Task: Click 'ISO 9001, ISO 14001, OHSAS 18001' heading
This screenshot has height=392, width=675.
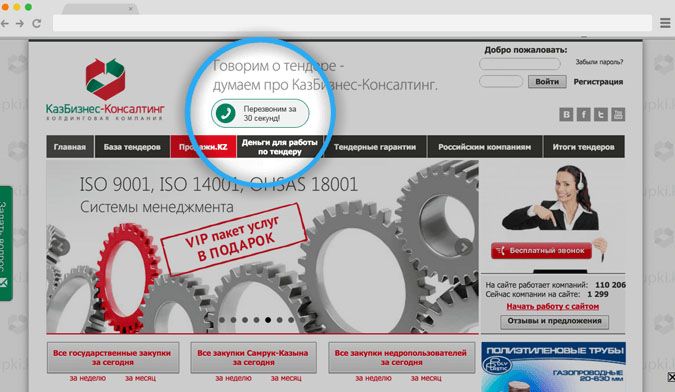Action: click(x=219, y=185)
